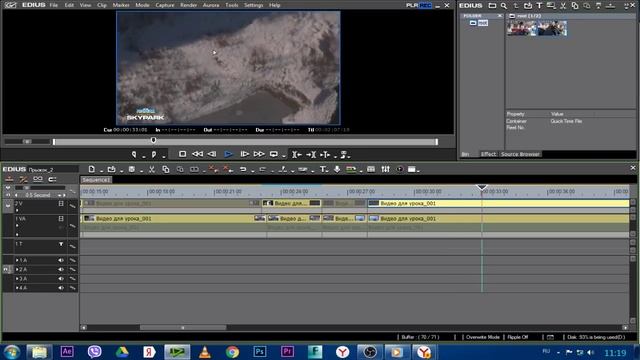
Task: Open the loop playback dropdown arrow
Action: (x=284, y=156)
